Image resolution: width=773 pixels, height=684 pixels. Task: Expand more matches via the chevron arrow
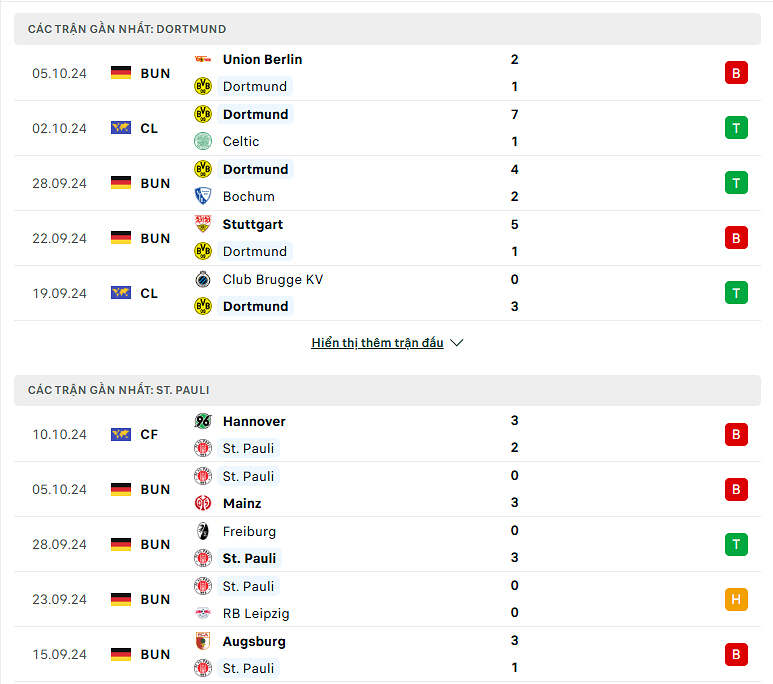pos(457,342)
